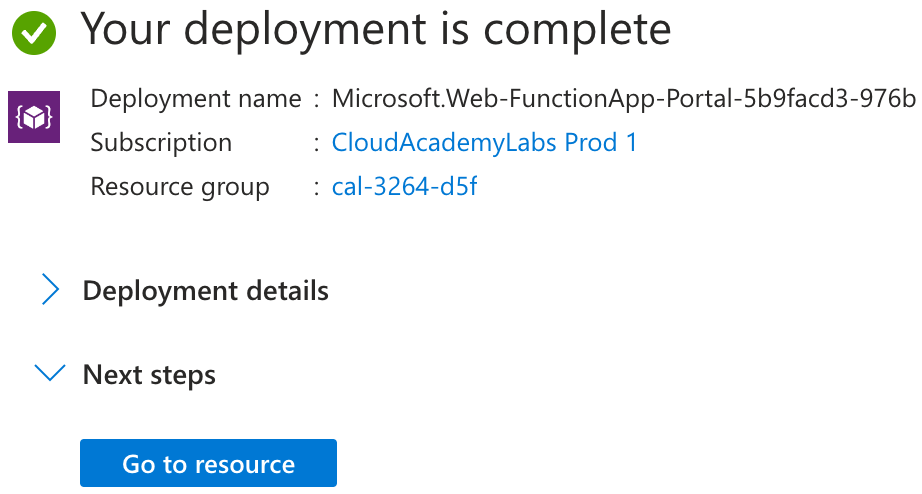The image size is (922, 494).
Task: Collapse the Next steps section chevron
Action: click(x=50, y=373)
